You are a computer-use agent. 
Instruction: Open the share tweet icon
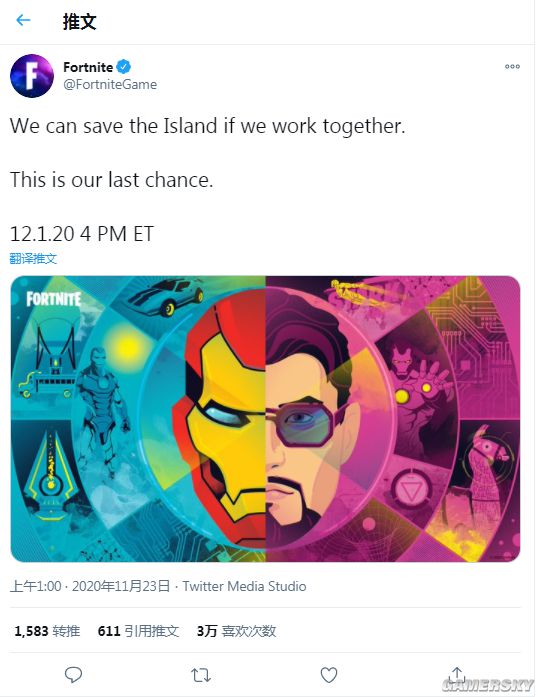pos(456,674)
